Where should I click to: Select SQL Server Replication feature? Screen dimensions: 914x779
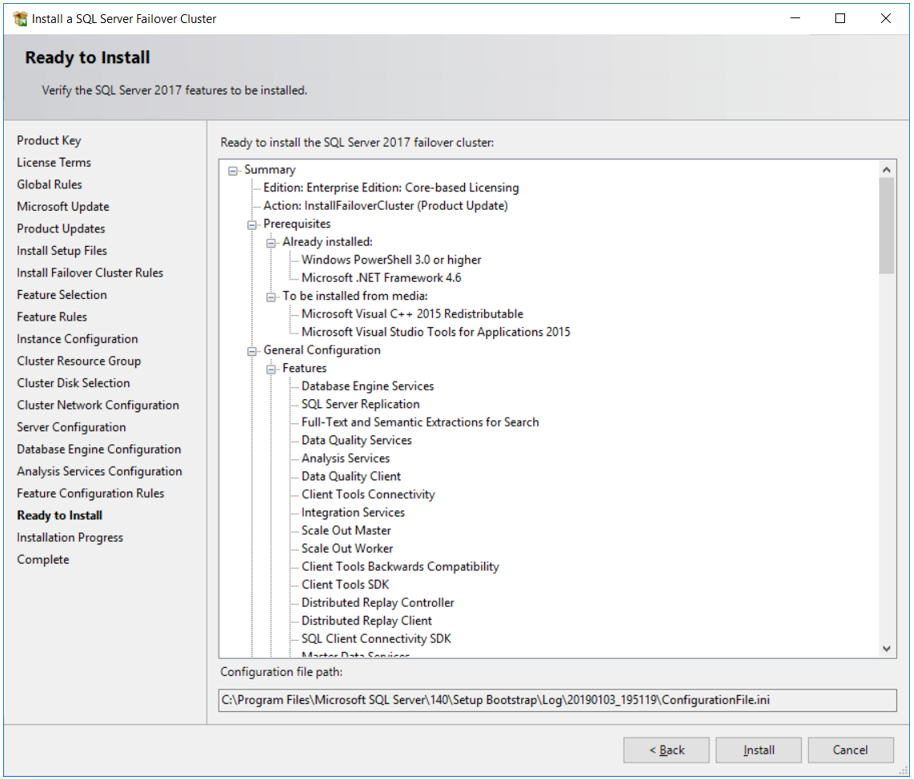click(360, 405)
